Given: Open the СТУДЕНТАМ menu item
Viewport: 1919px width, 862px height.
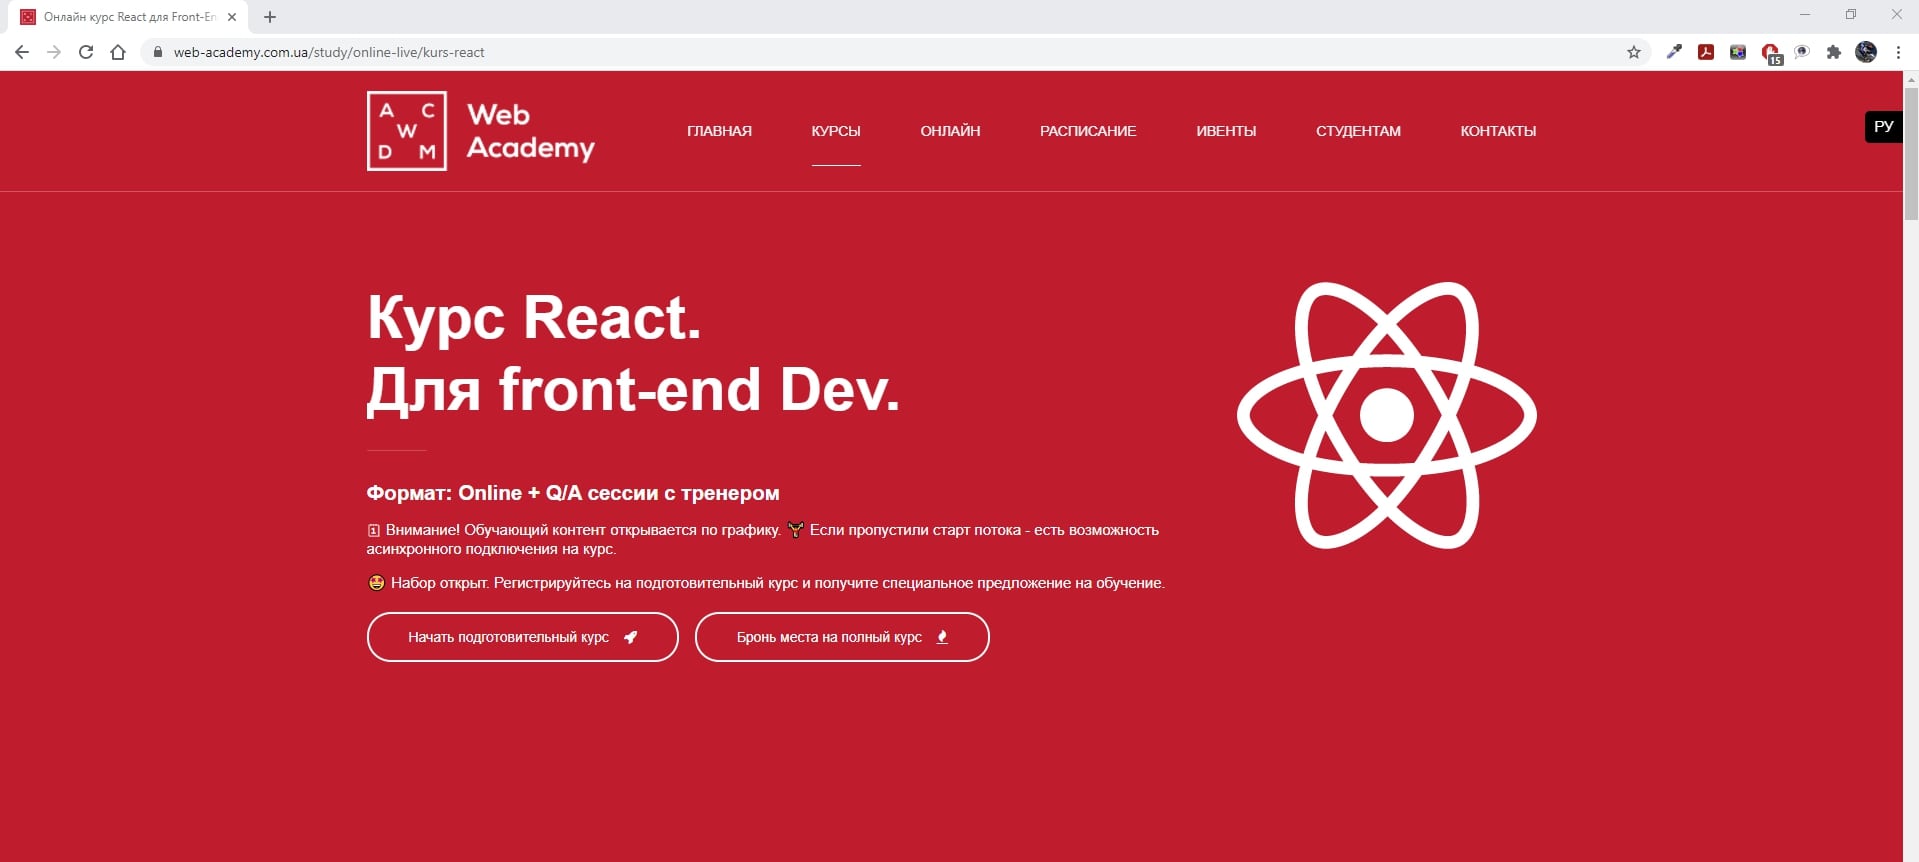Looking at the screenshot, I should (x=1358, y=131).
